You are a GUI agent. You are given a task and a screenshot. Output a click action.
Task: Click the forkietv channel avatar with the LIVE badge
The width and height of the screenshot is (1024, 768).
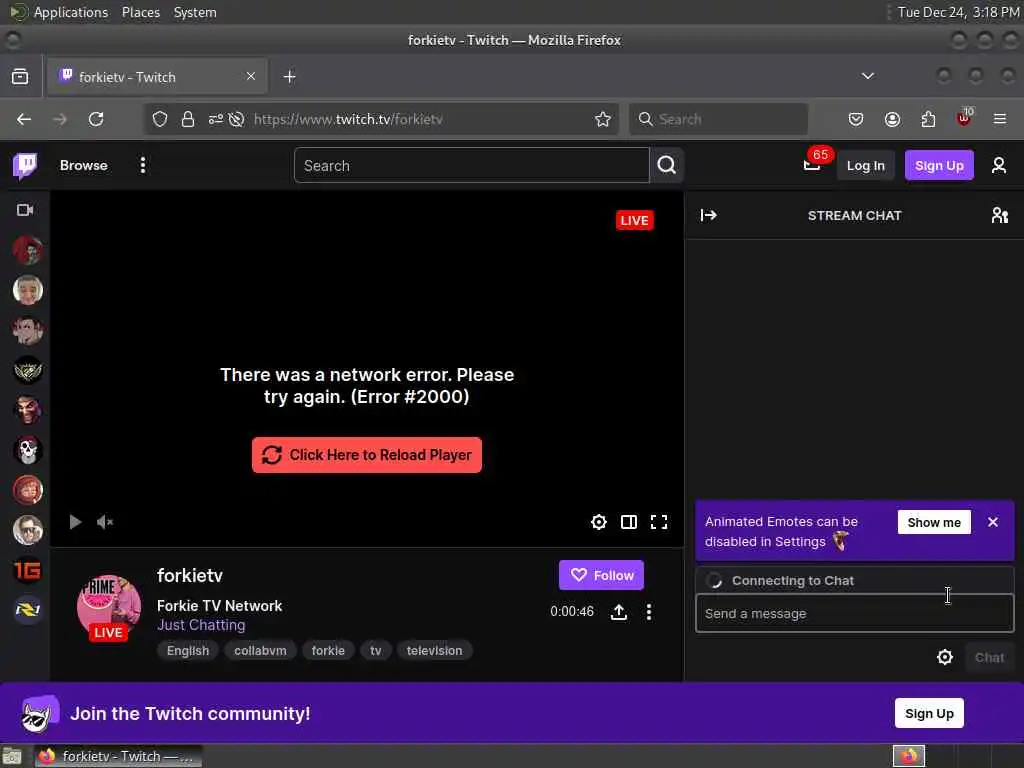point(108,607)
